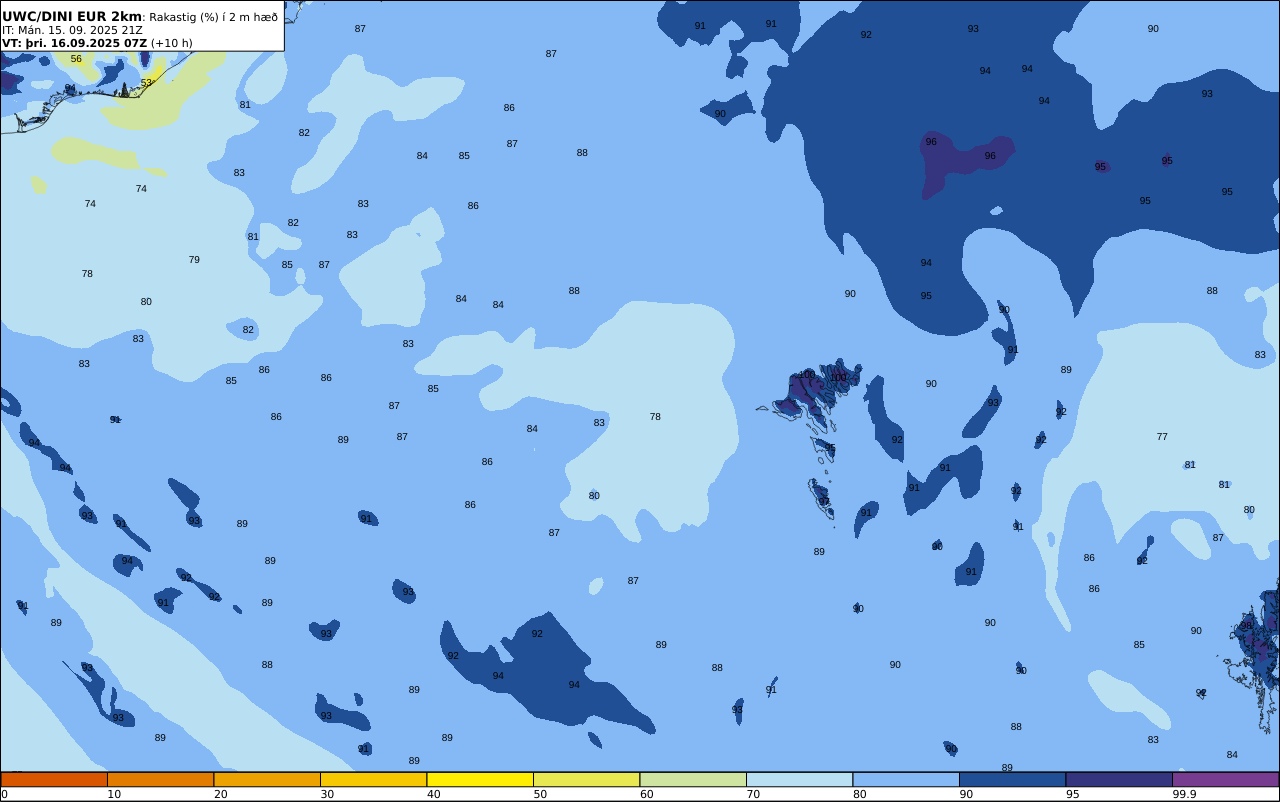1280x802 pixels.
Task: Click the title text UWC/DINI EUR 2km
Action: 72,16
